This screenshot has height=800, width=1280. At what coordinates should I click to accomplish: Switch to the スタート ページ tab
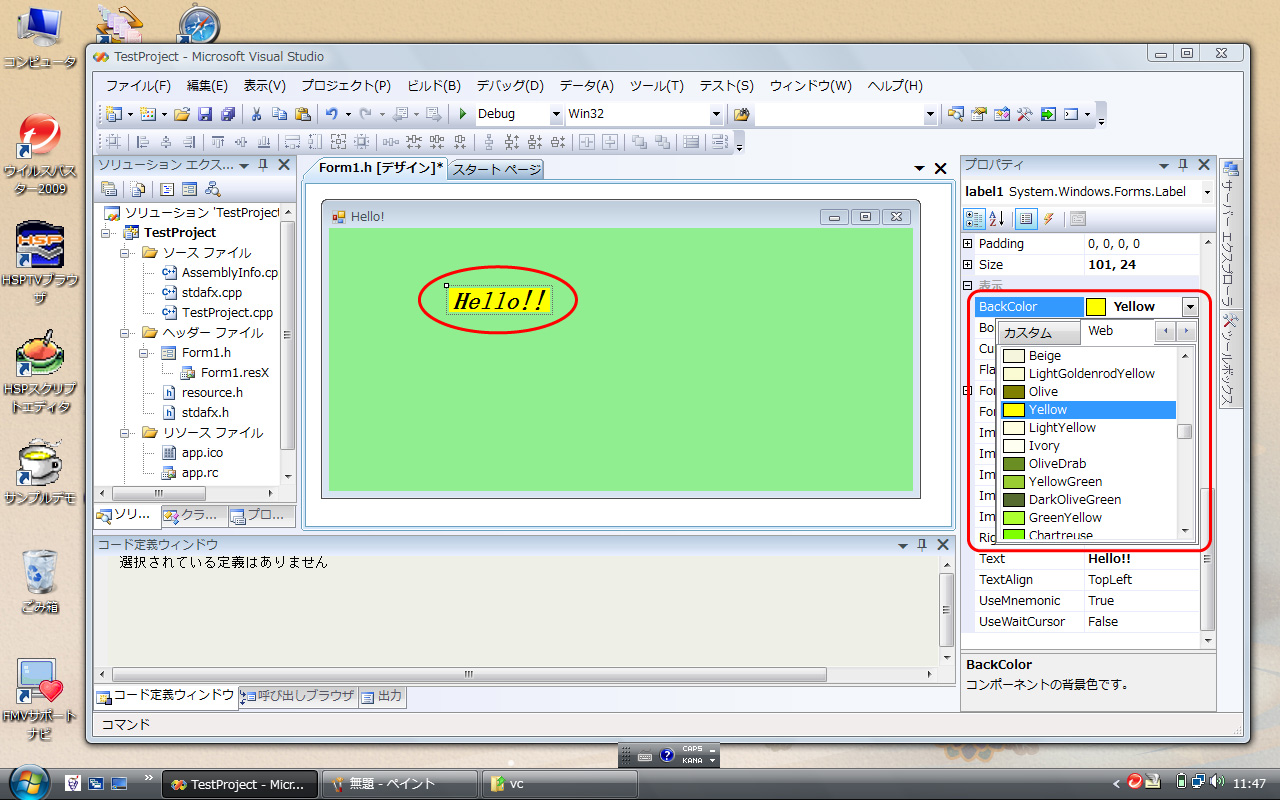tap(496, 169)
